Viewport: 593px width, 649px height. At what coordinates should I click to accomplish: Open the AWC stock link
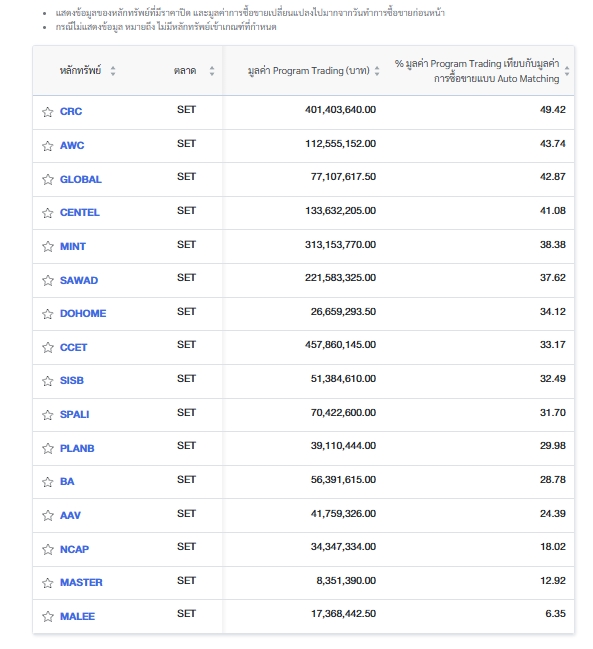[72, 145]
